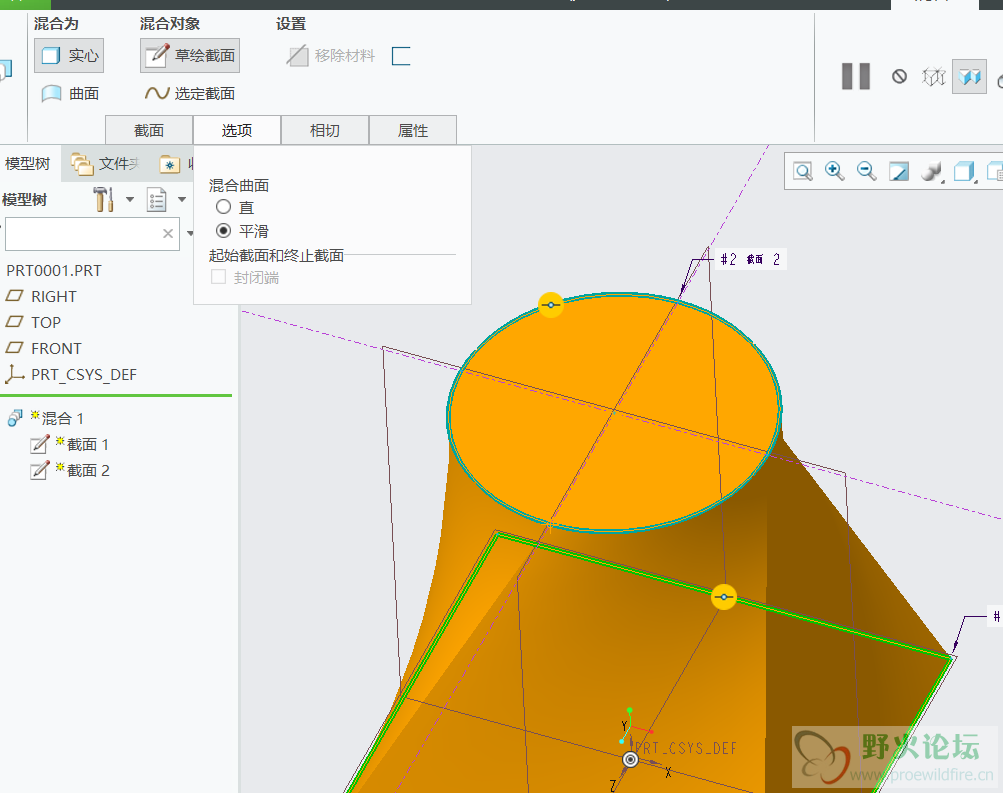Choose 选定截面 selected sections
The height and width of the screenshot is (793, 1003).
coord(190,94)
